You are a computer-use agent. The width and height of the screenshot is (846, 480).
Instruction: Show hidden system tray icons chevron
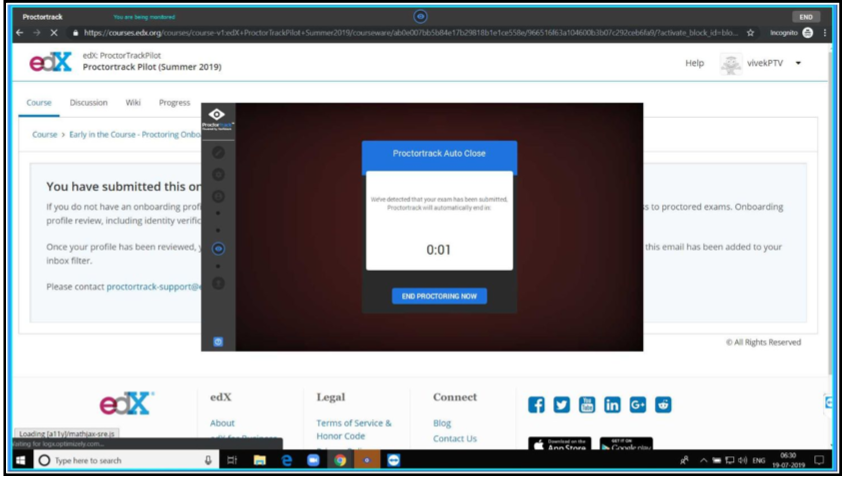point(704,461)
